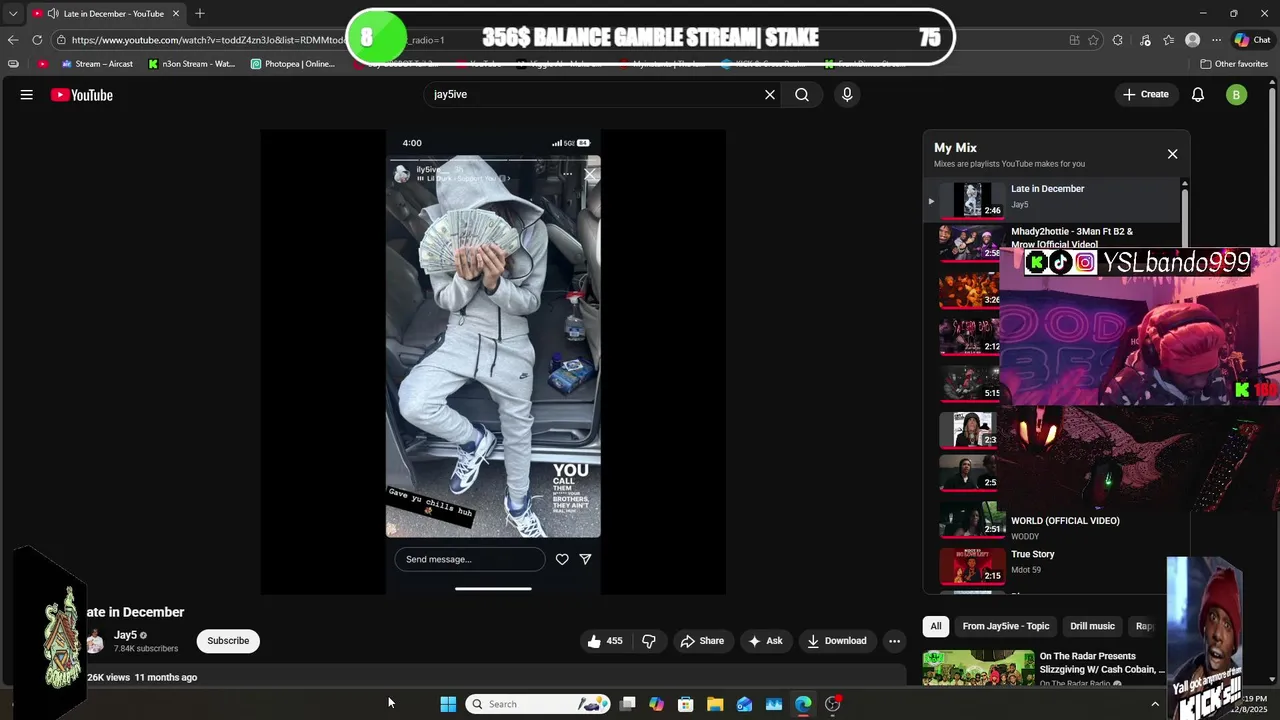Open the browser settings ellipsis menu
This screenshot has height=720, width=1280.
pyautogui.click(x=1216, y=40)
